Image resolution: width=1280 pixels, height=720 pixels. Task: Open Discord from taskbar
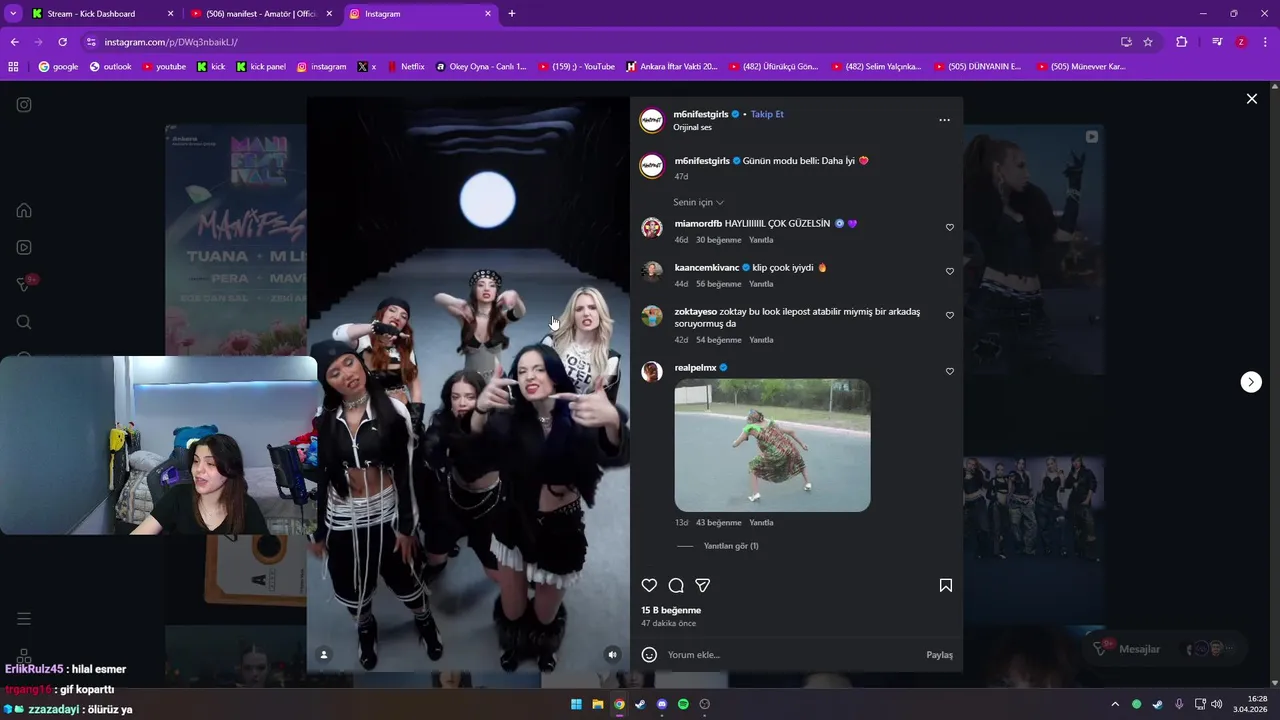pyautogui.click(x=662, y=704)
